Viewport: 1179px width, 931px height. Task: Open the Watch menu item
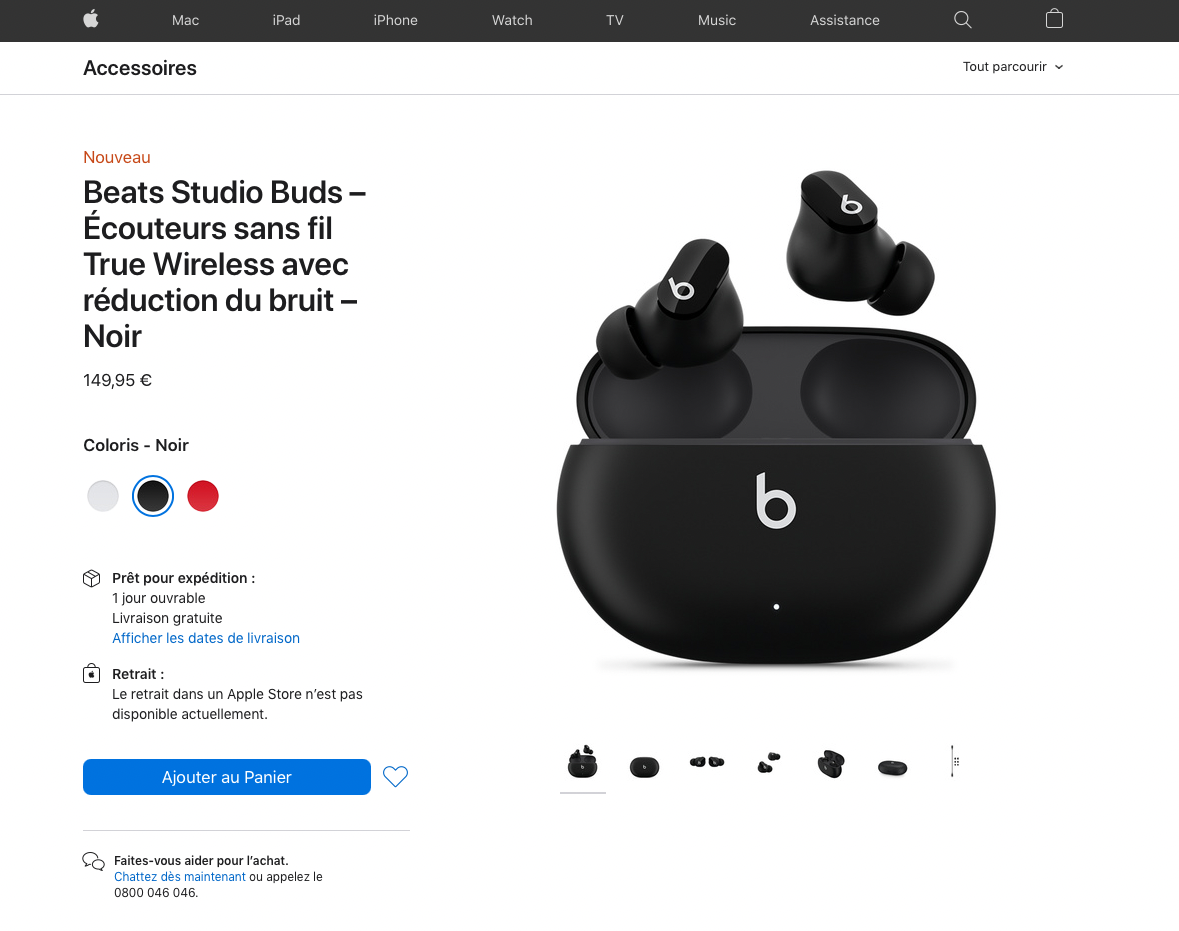point(512,20)
